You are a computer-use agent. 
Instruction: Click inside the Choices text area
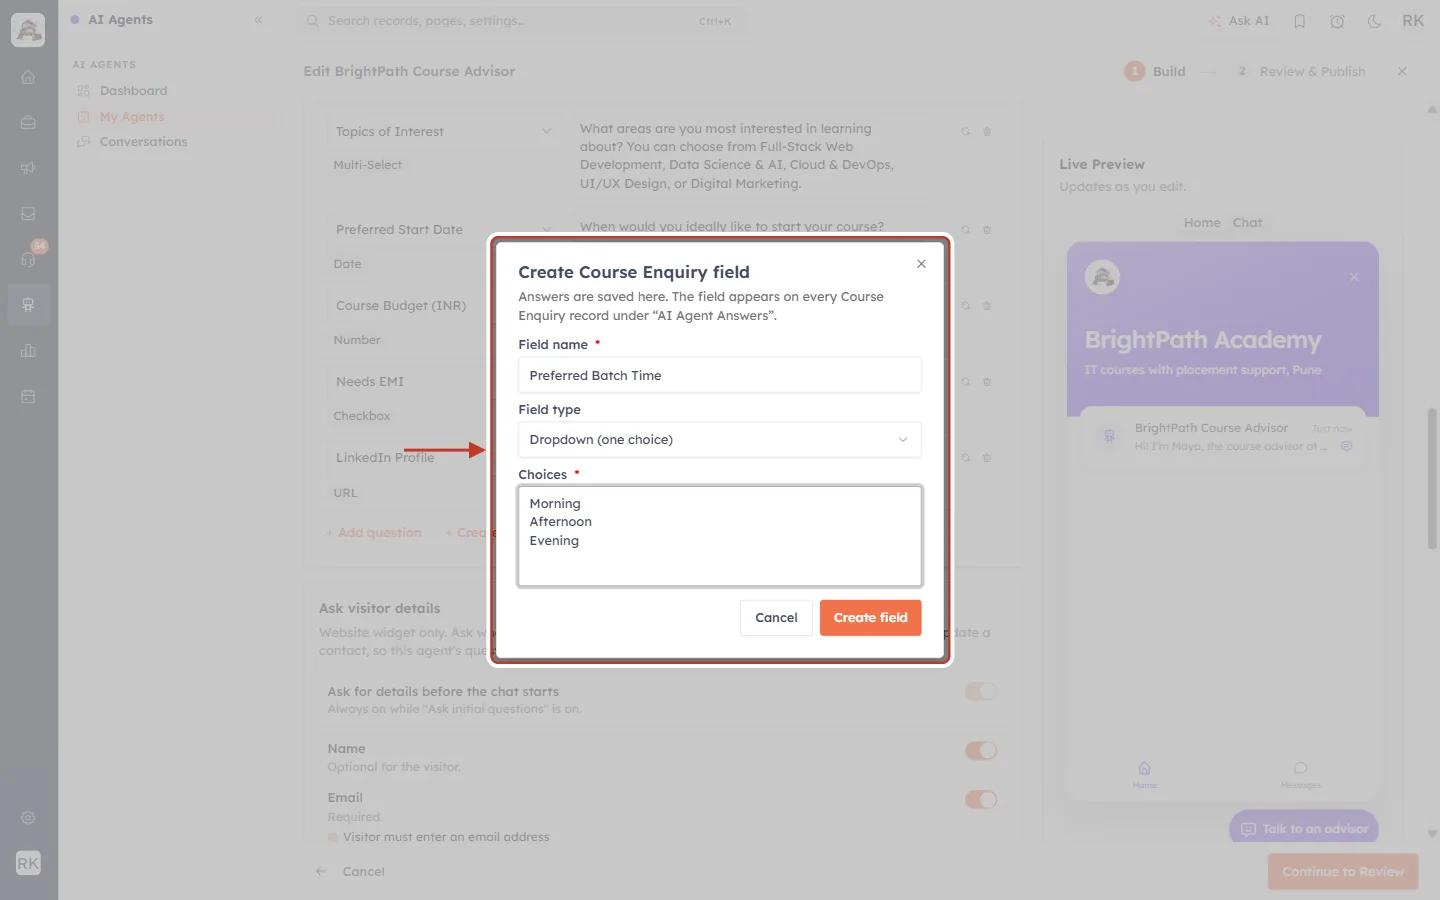pos(720,536)
